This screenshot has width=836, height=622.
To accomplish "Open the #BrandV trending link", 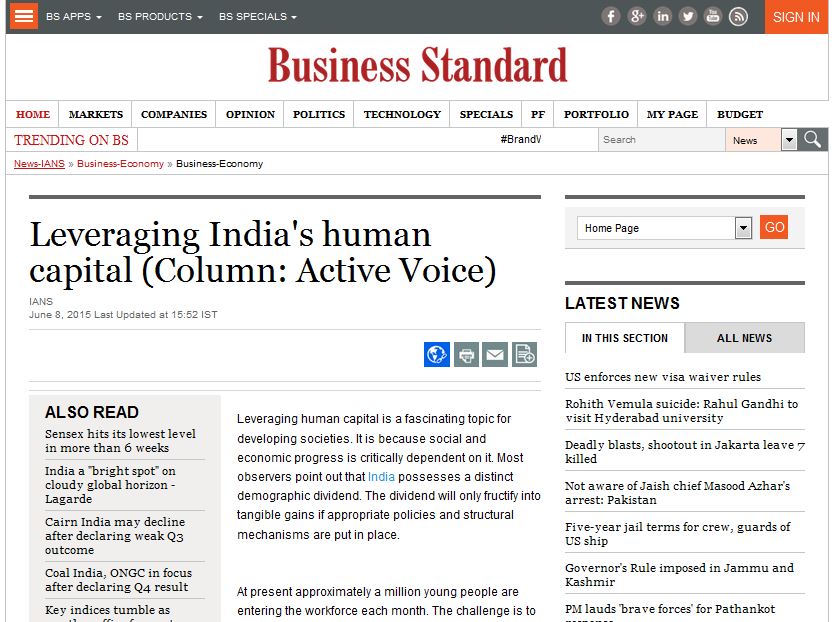I will point(521,139).
